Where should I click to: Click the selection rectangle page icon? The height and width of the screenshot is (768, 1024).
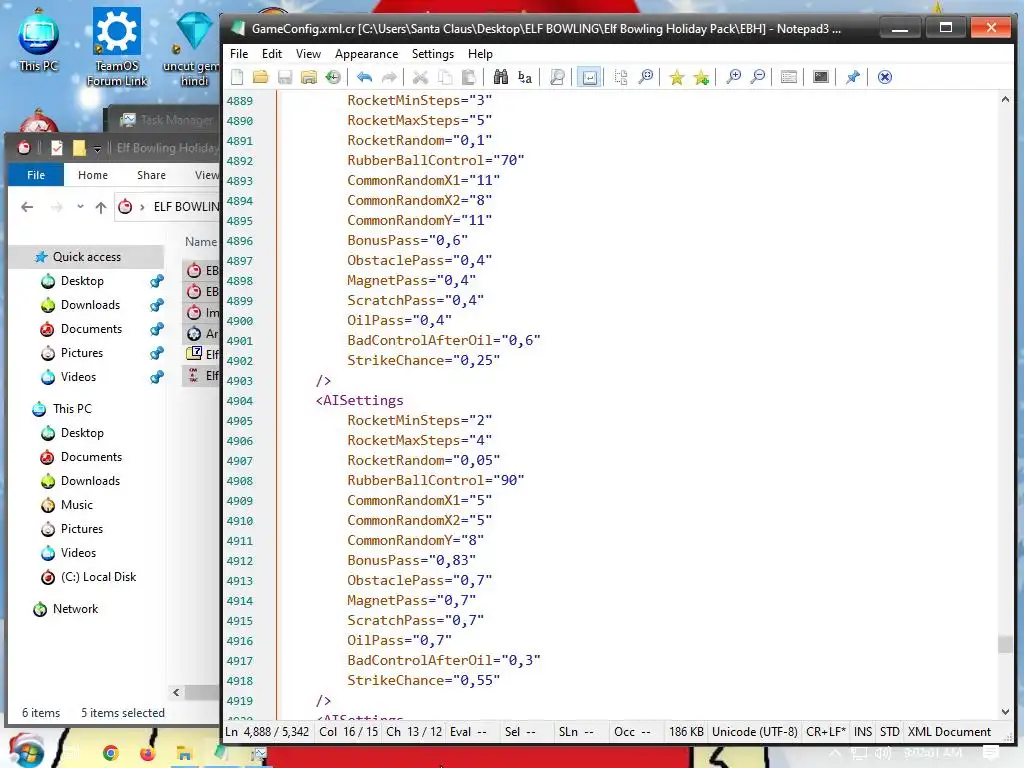pos(620,77)
